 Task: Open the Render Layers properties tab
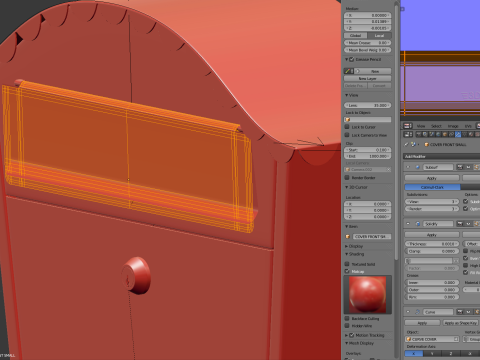pyautogui.click(x=425, y=134)
